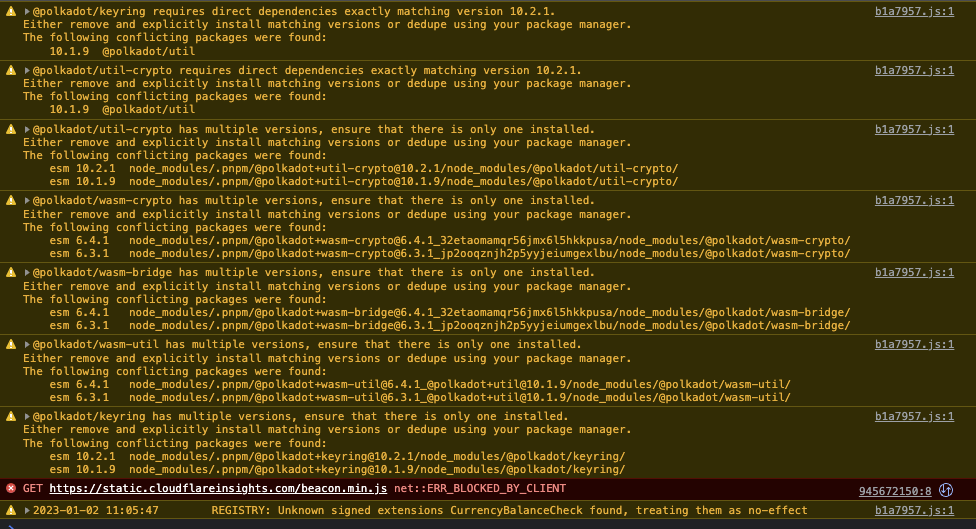Click the REGISTRY: Unknown signed extensions text
Image resolution: width=976 pixels, height=529 pixels.
pos(509,510)
